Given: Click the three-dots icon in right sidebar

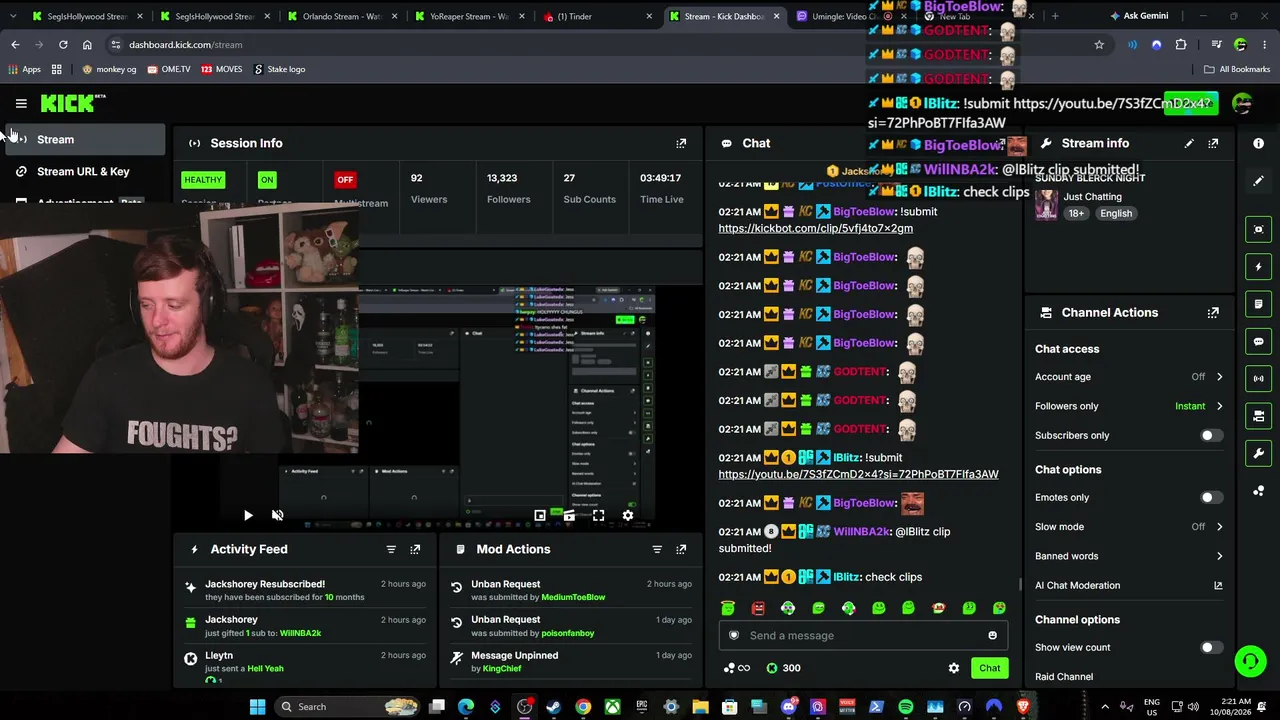Looking at the screenshot, I should [x=1259, y=491].
